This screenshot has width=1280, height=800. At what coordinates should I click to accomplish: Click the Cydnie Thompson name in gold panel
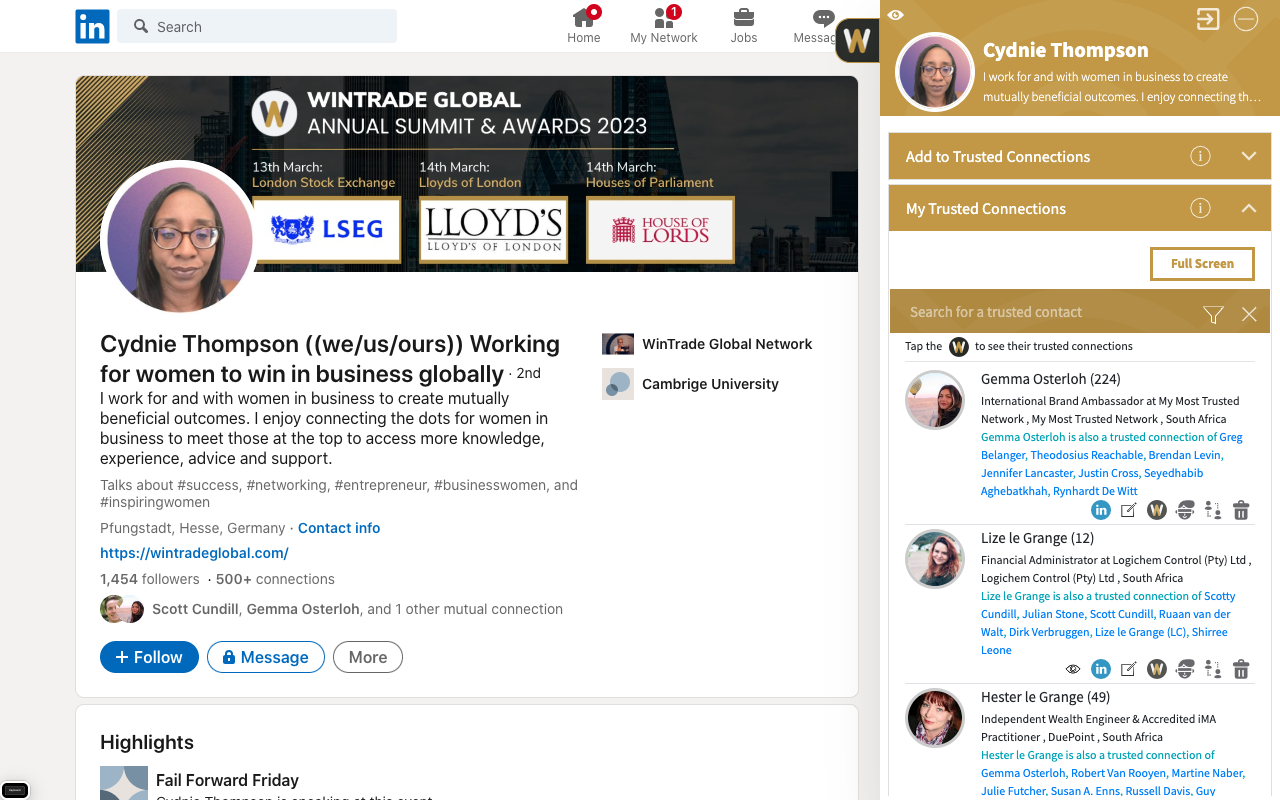(1065, 50)
